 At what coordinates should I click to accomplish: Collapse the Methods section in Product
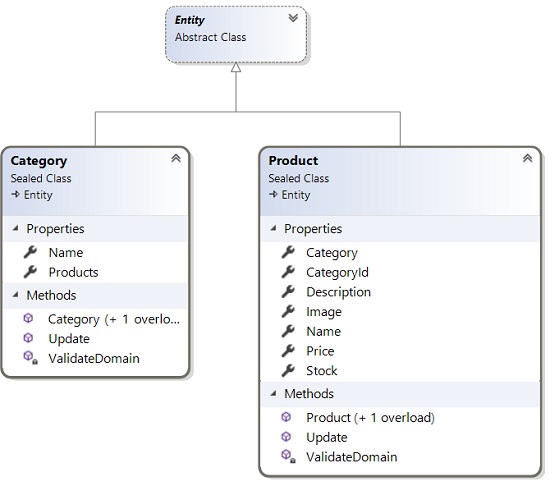(273, 393)
